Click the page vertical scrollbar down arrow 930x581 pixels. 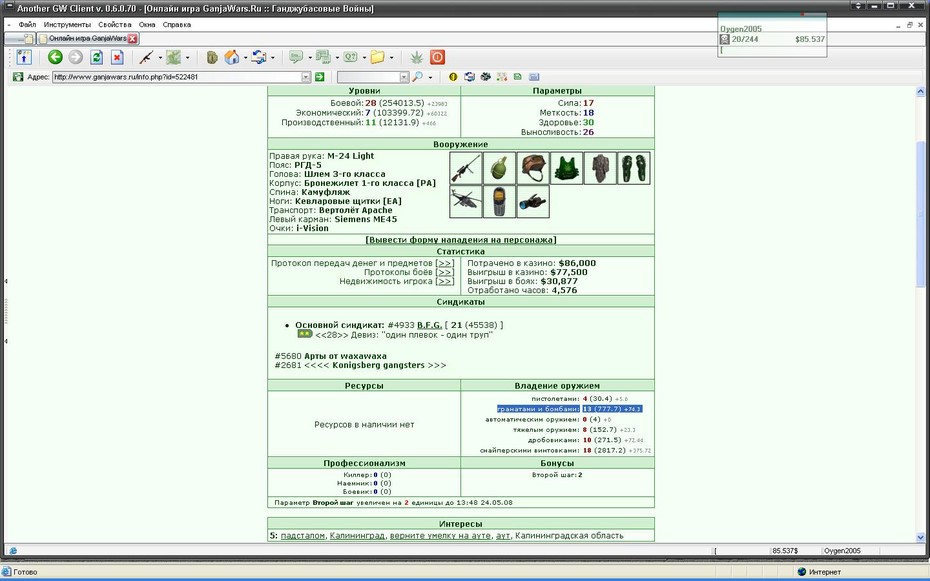pyautogui.click(x=921, y=537)
